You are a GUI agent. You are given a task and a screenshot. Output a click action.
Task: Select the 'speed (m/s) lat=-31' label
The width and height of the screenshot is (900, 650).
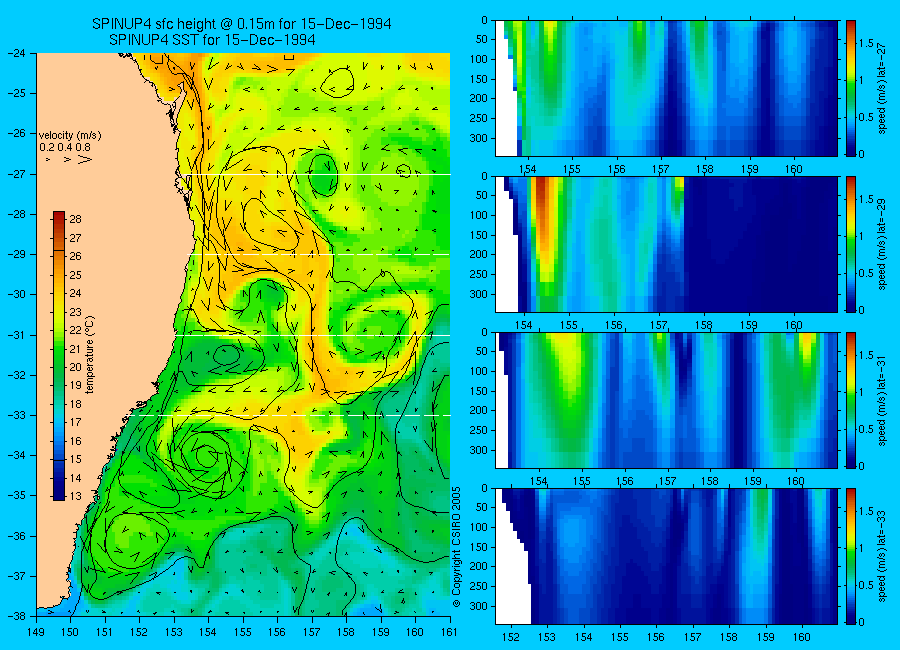[x=883, y=400]
